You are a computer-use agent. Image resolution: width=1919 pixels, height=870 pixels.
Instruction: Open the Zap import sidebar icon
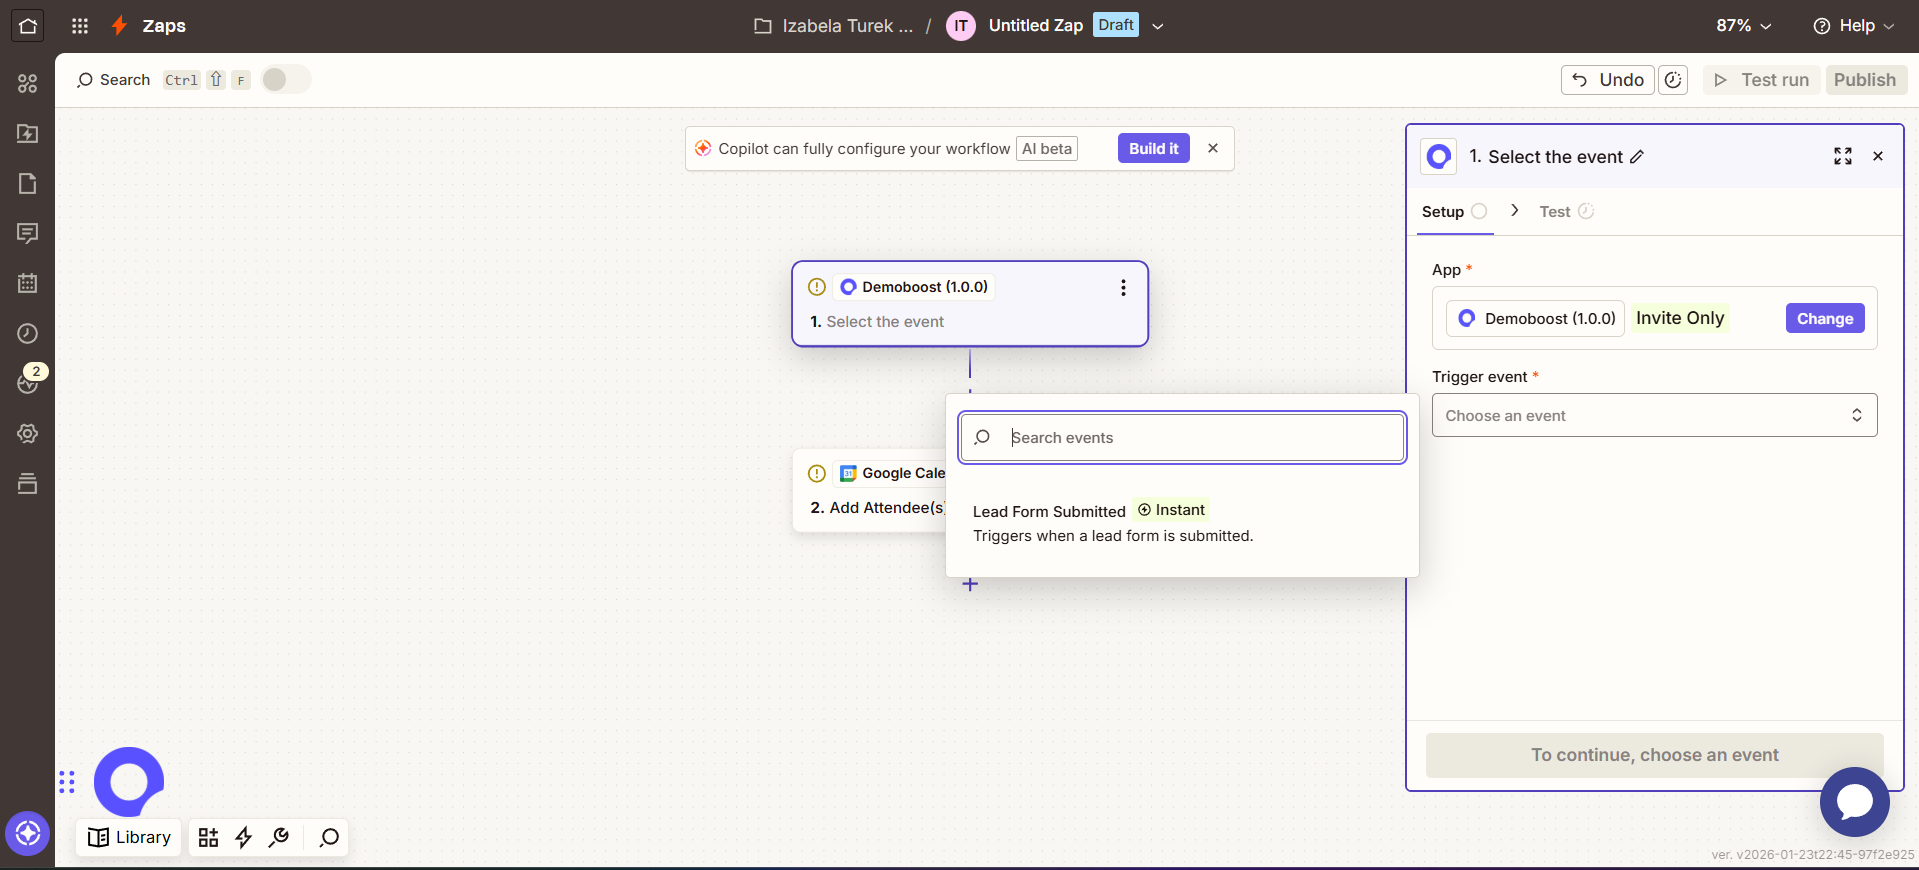pyautogui.click(x=27, y=133)
